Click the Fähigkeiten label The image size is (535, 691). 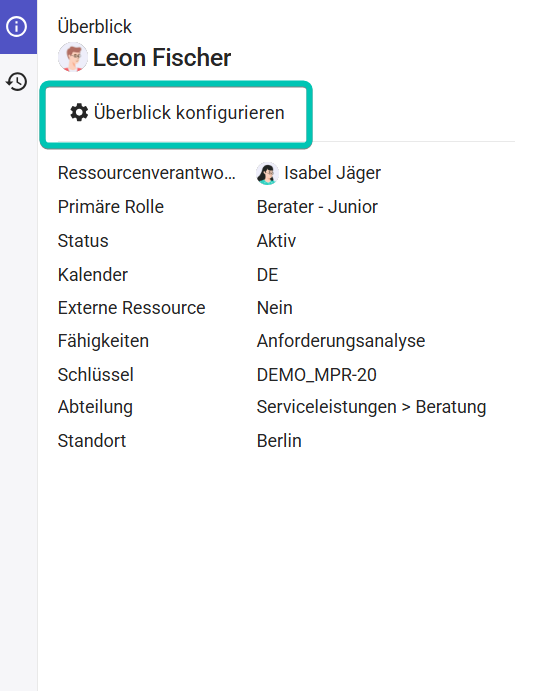(103, 341)
